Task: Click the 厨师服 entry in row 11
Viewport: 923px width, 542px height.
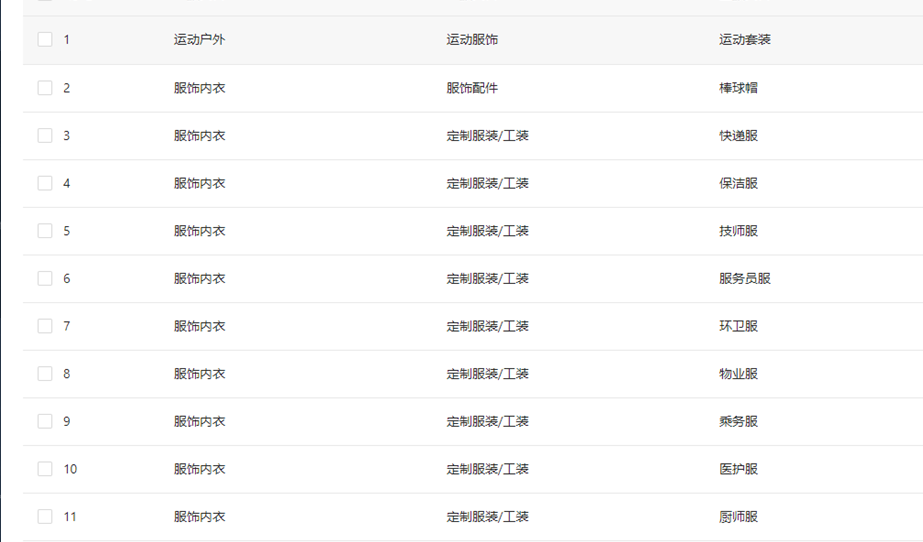Action: tap(738, 517)
